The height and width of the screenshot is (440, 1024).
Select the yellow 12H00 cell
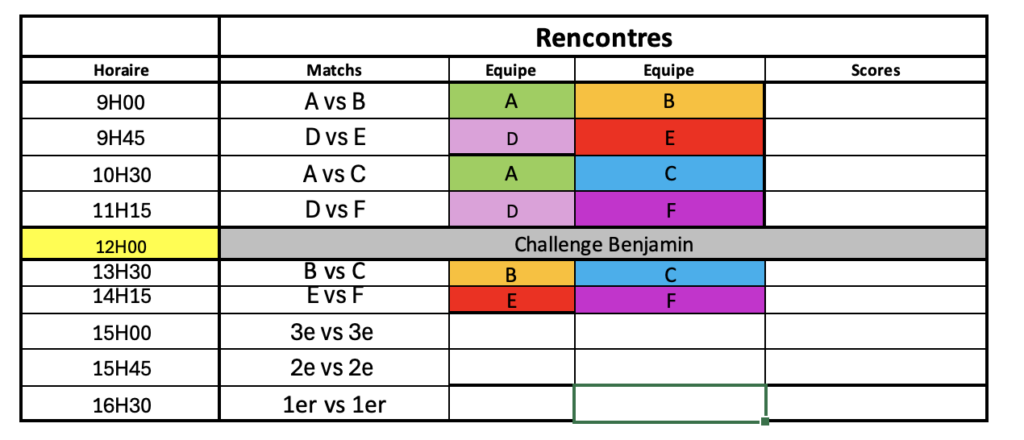point(120,243)
